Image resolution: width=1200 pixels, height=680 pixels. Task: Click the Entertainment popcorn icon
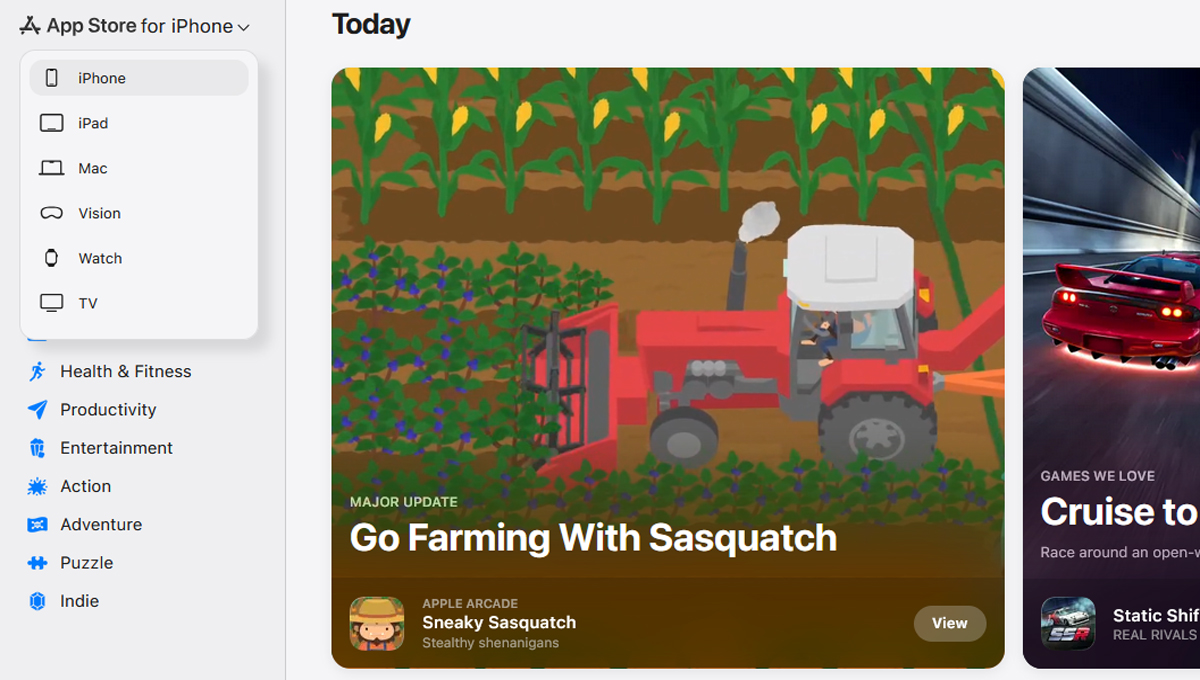click(38, 448)
